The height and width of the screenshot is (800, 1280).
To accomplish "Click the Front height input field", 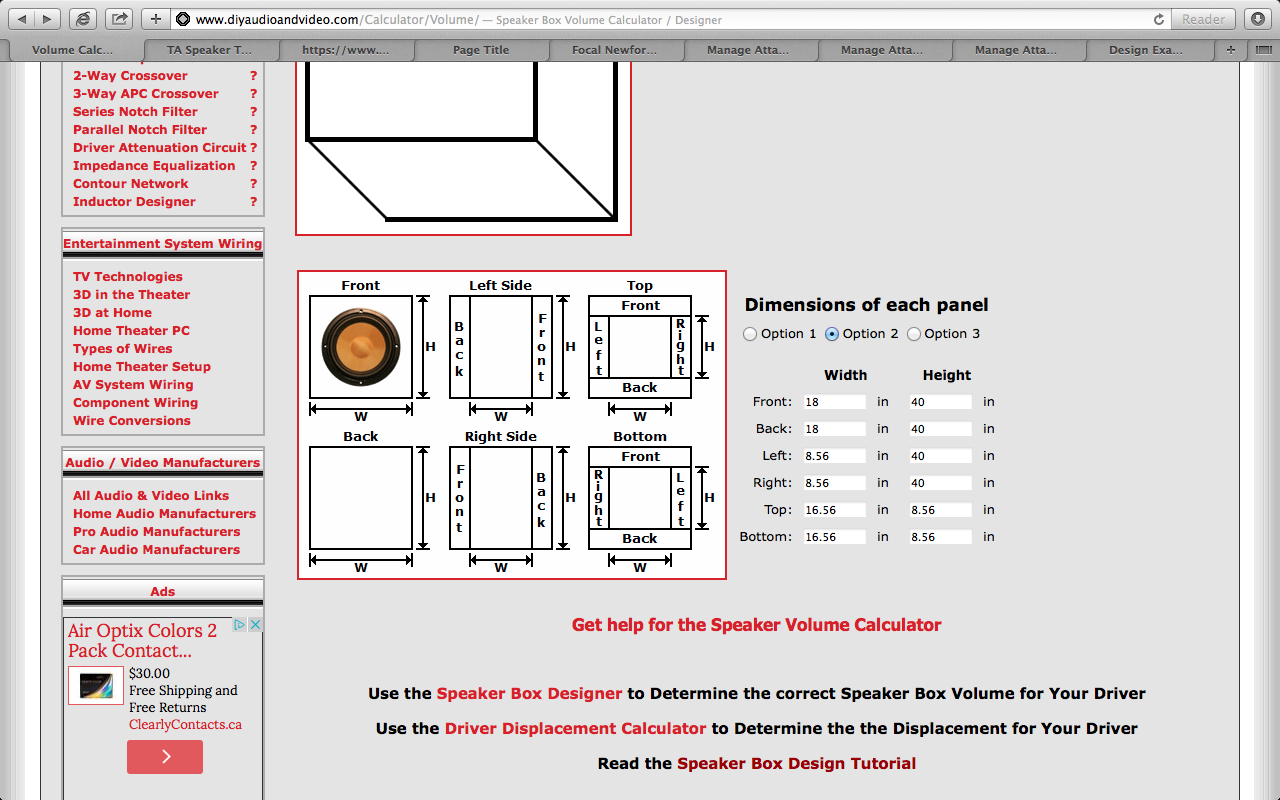I will pos(940,402).
